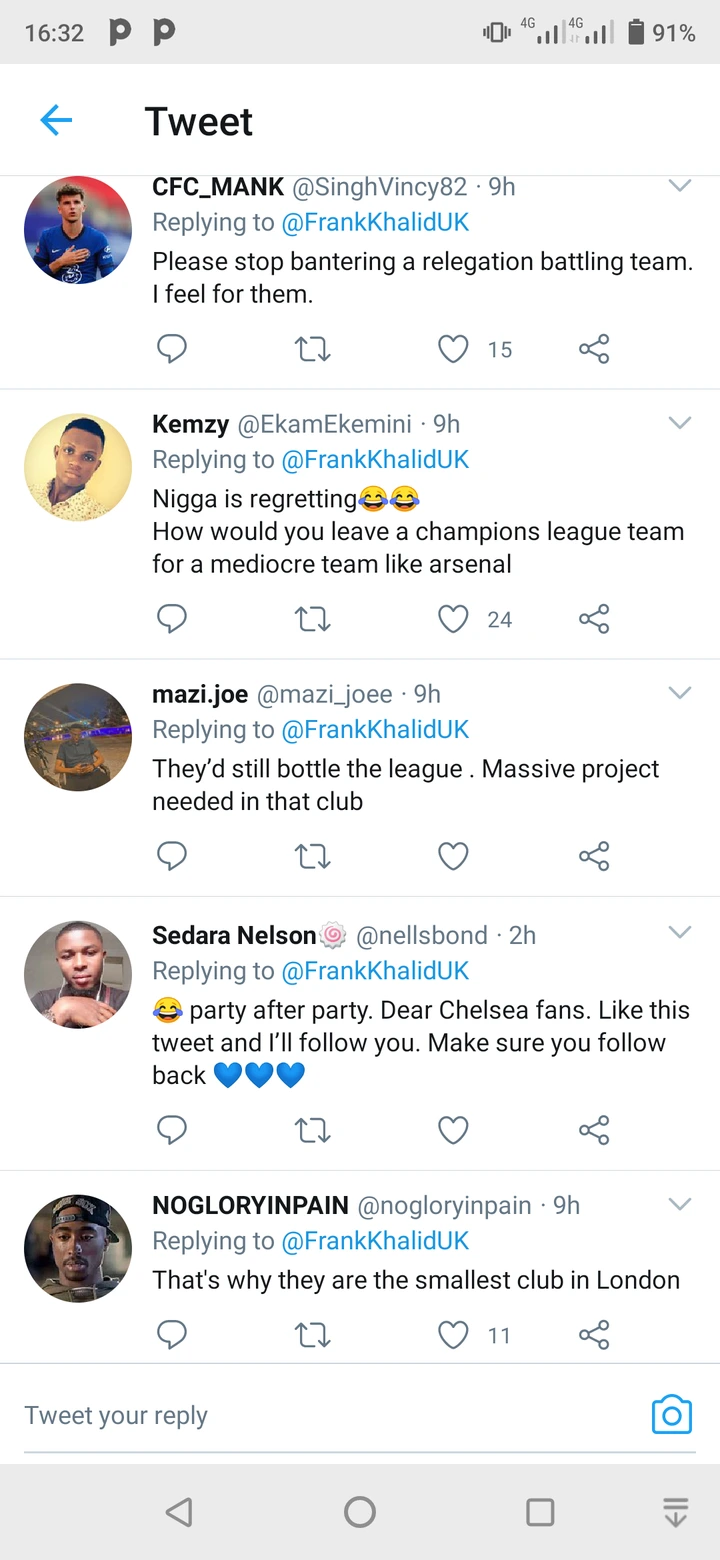Screen dimensions: 720x1560
Task: Share mazi.joe's tweet
Action: pyautogui.click(x=594, y=856)
